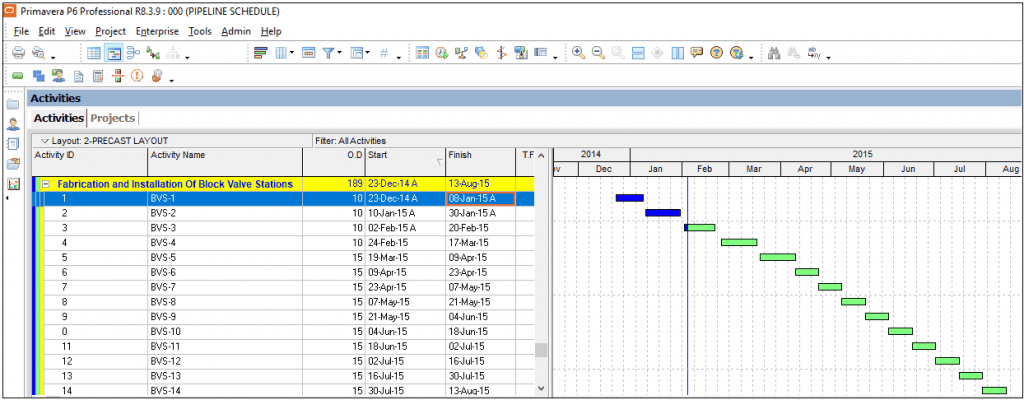Switch to the Projects tab
This screenshot has width=1024, height=400.
pos(113,118)
